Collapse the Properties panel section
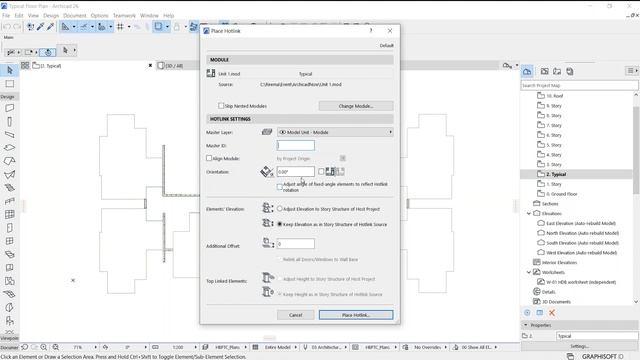The height and width of the screenshot is (360, 640). 526,325
